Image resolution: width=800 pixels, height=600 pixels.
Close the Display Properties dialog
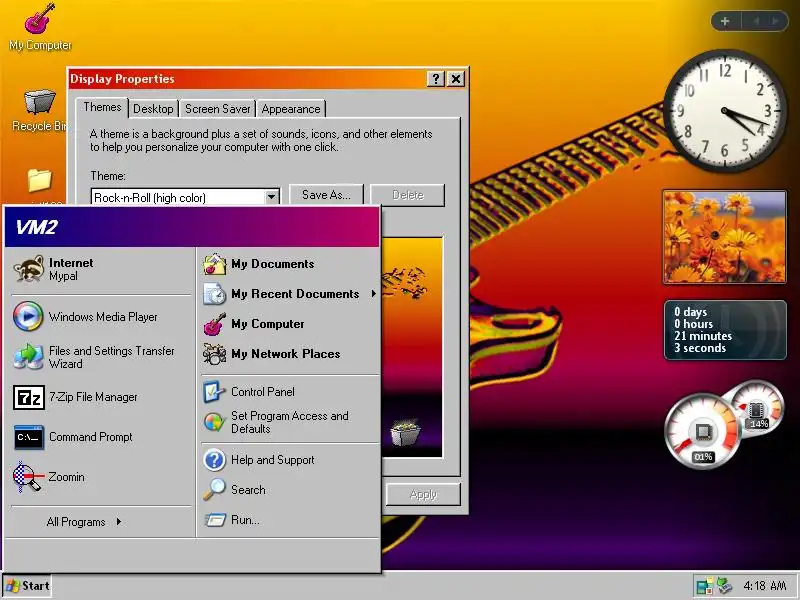(456, 79)
